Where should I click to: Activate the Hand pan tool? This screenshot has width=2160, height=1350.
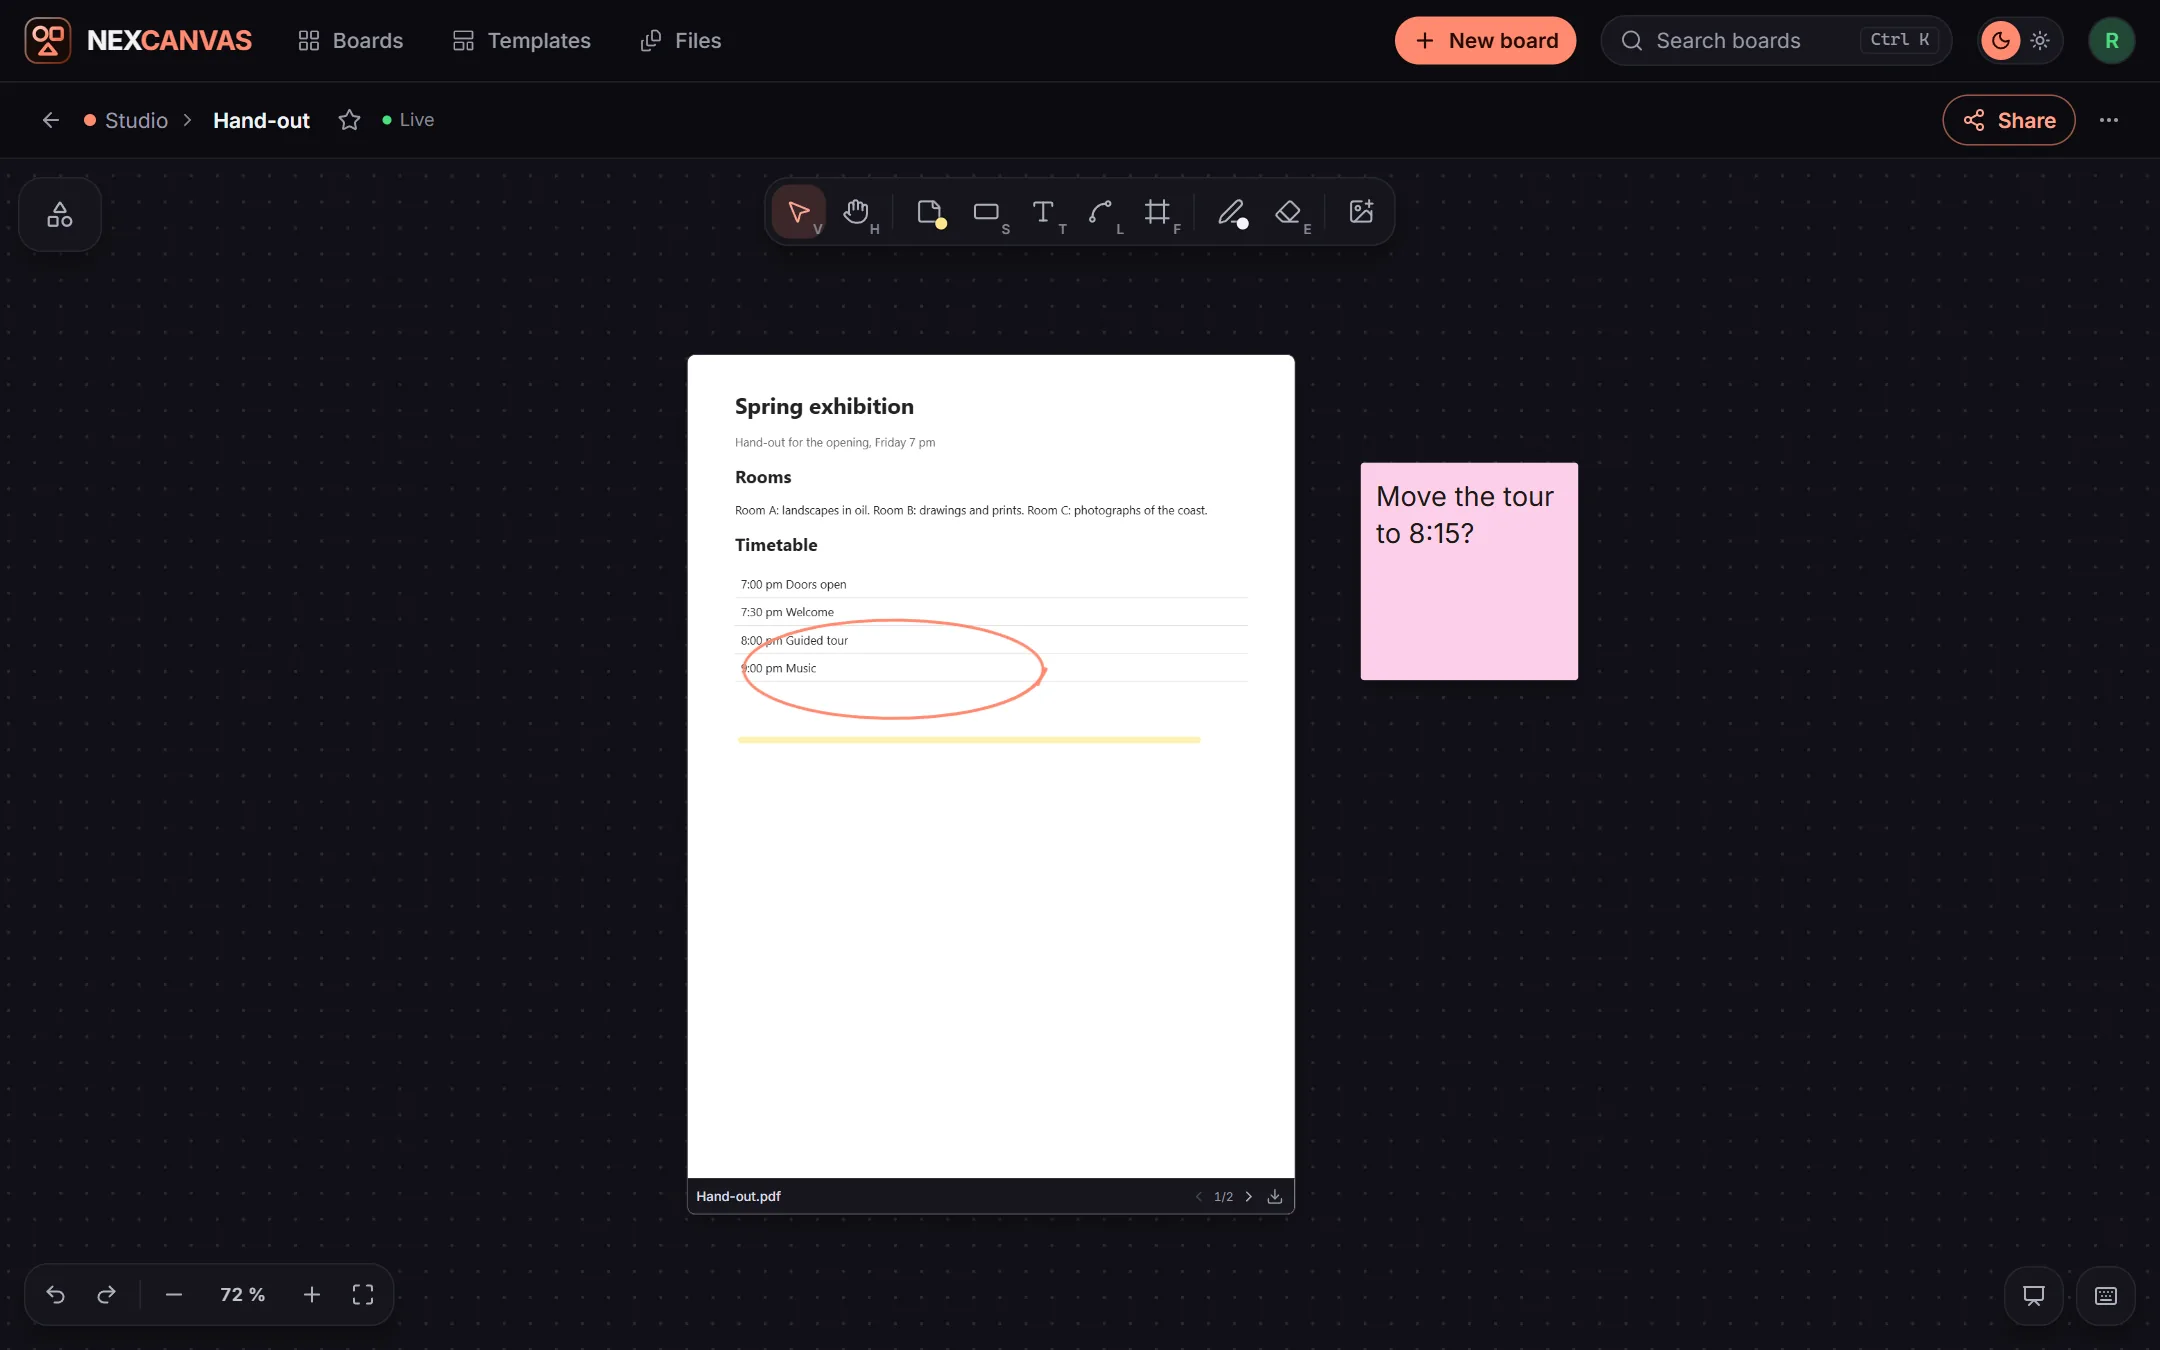pos(856,212)
